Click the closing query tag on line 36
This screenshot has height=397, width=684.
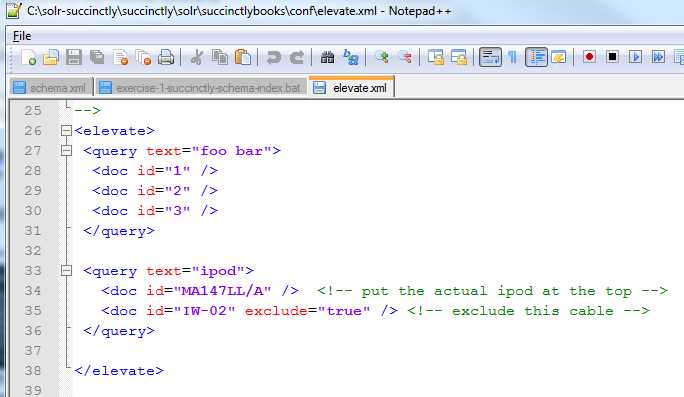pyautogui.click(x=119, y=331)
